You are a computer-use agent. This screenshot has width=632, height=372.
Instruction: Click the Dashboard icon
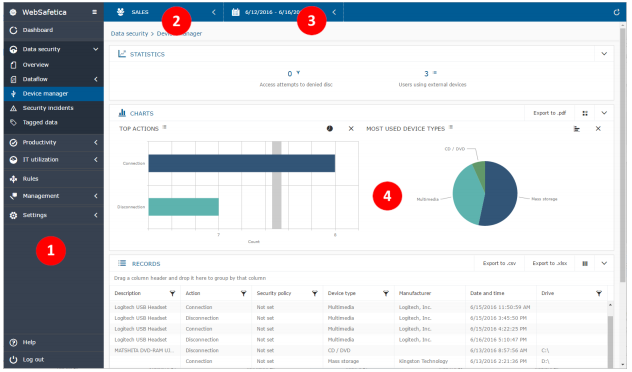tap(13, 30)
